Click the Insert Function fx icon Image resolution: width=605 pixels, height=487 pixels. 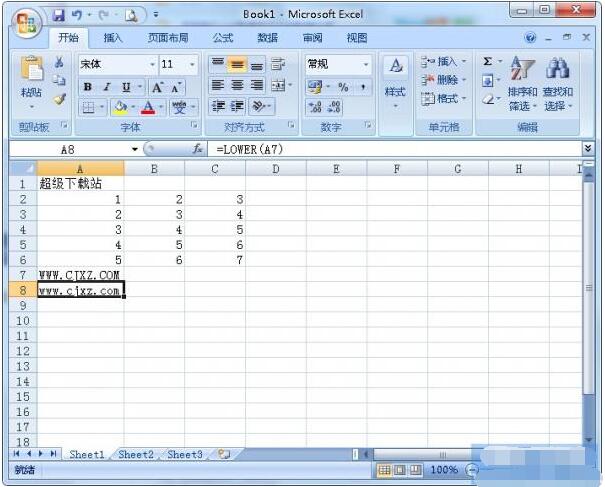pyautogui.click(x=198, y=149)
